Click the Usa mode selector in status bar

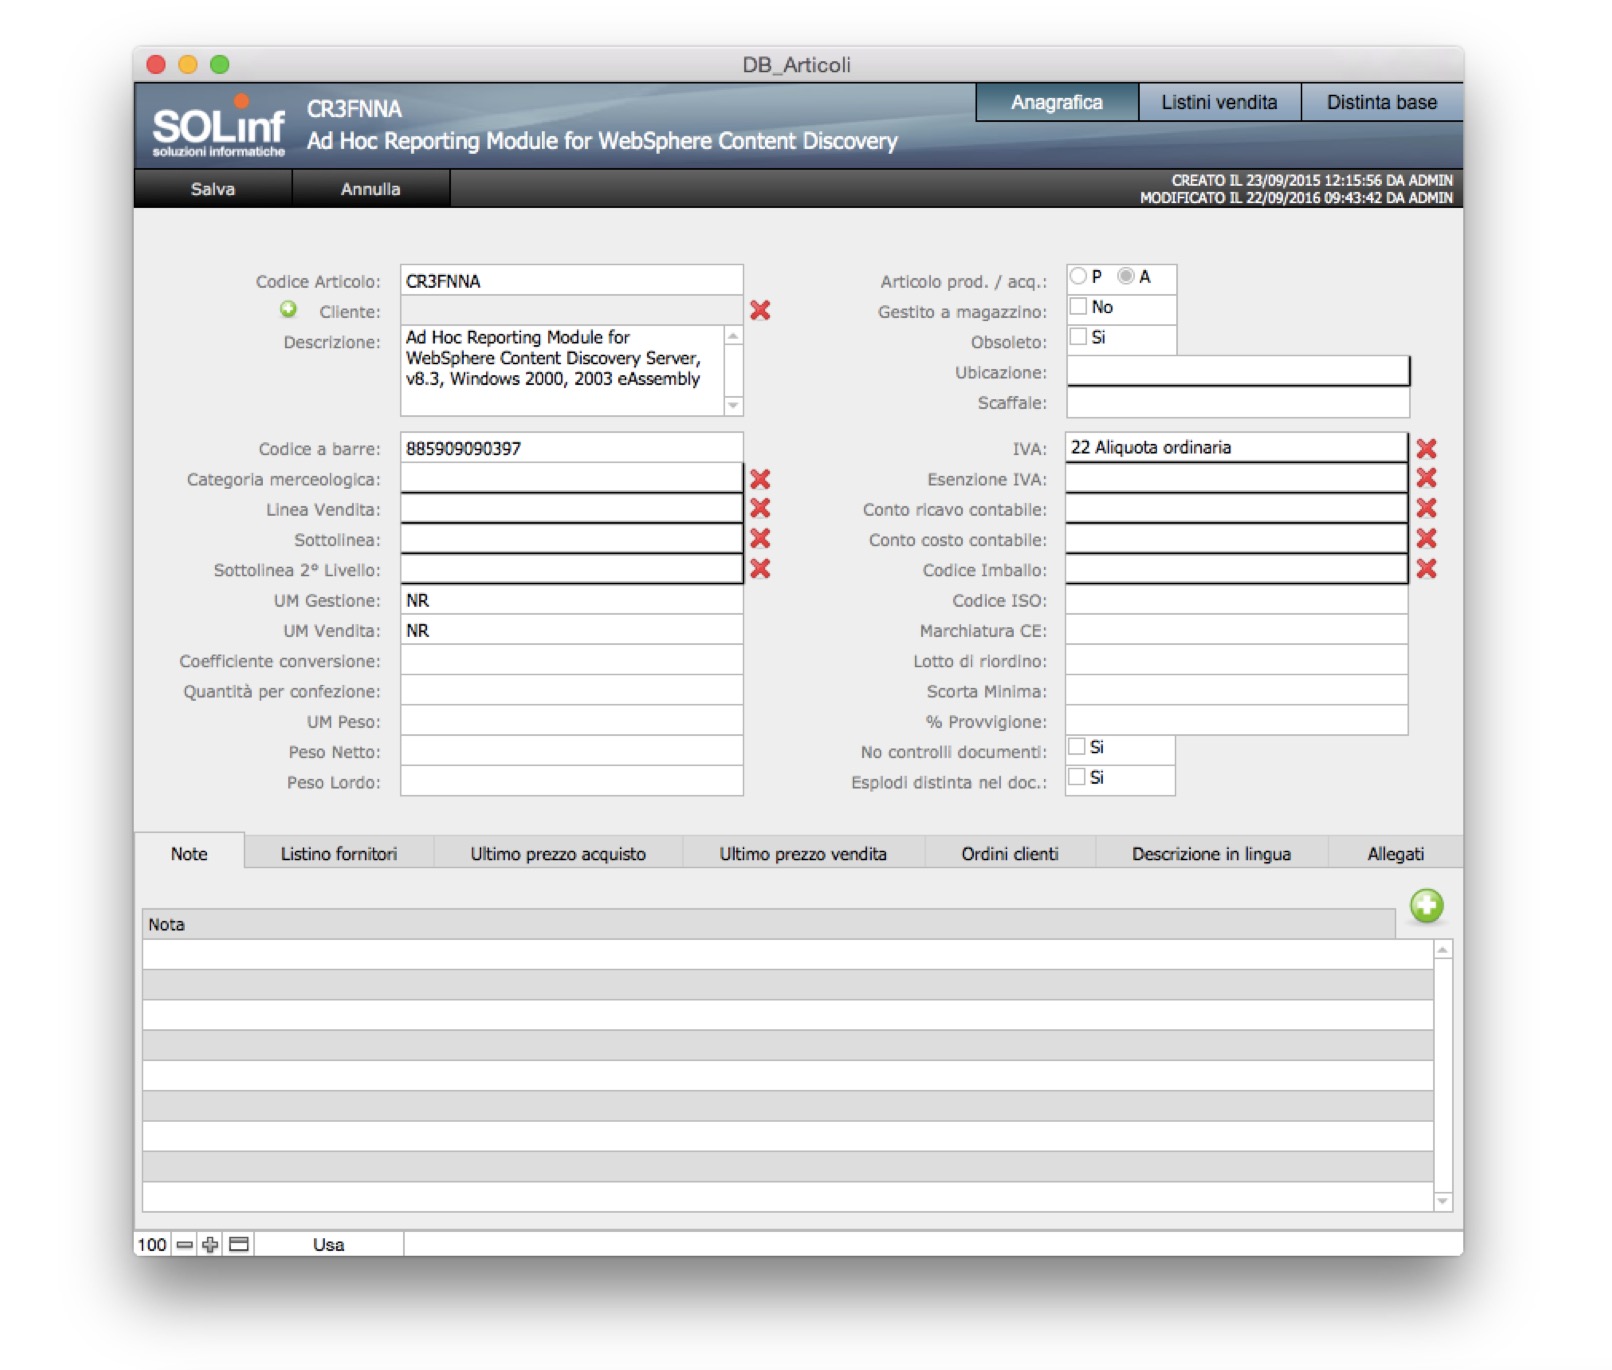pyautogui.click(x=329, y=1245)
